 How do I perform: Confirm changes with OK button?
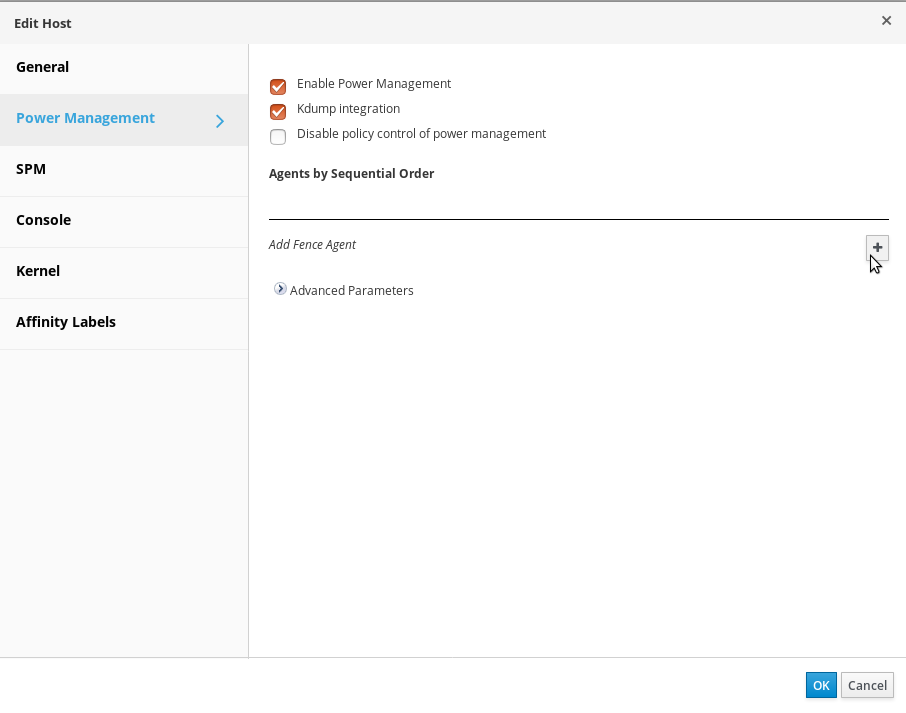click(821, 685)
